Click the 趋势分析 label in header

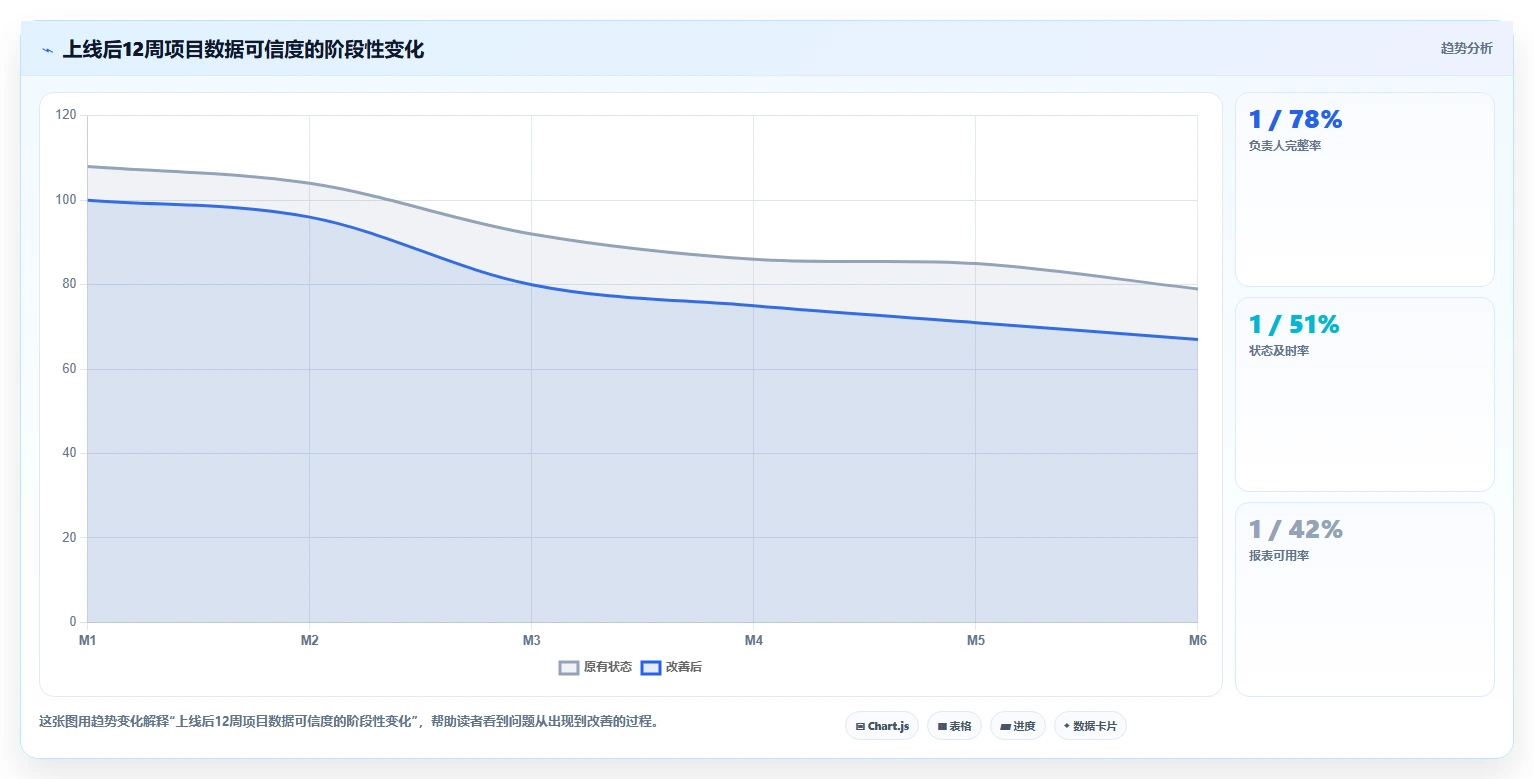tap(1466, 49)
